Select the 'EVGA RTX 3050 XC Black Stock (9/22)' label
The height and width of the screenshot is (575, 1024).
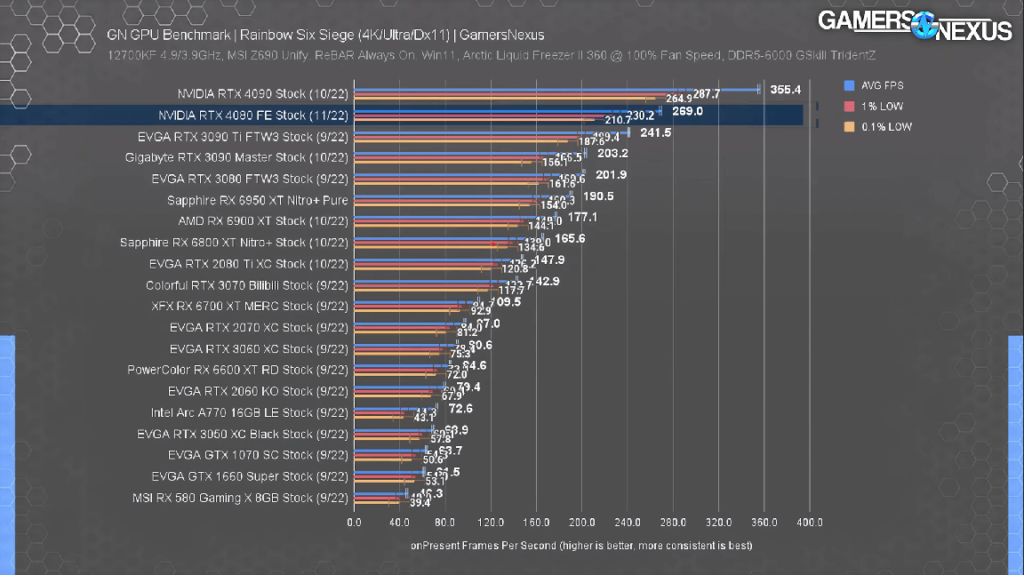243,435
